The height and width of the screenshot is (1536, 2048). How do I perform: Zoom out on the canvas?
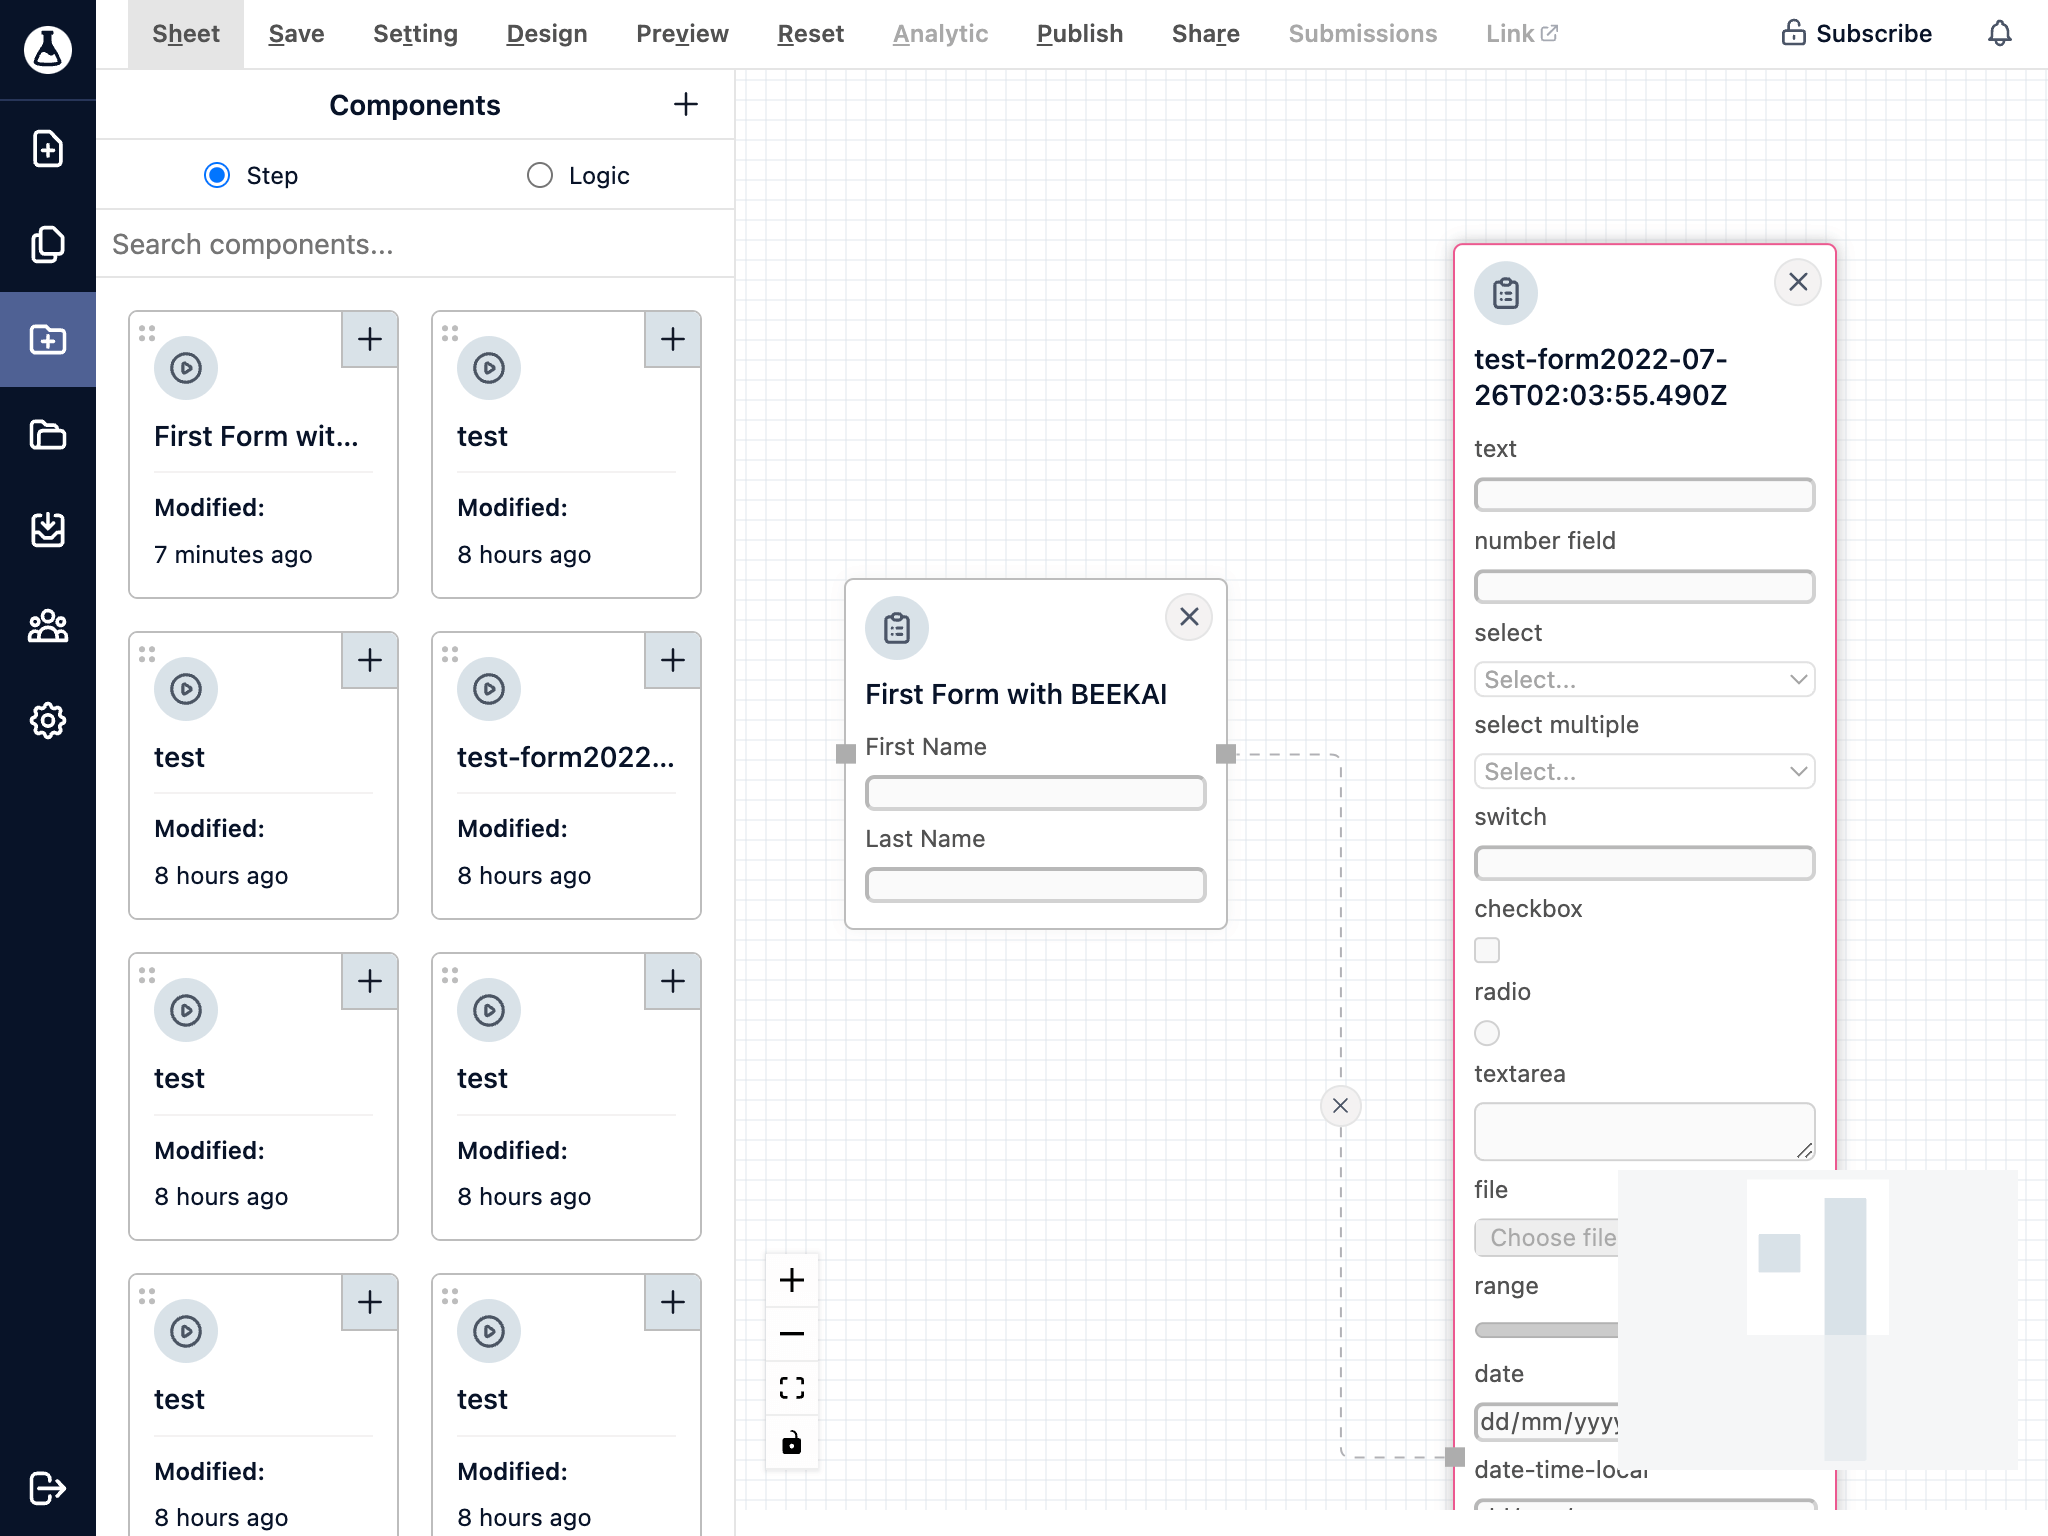point(792,1334)
